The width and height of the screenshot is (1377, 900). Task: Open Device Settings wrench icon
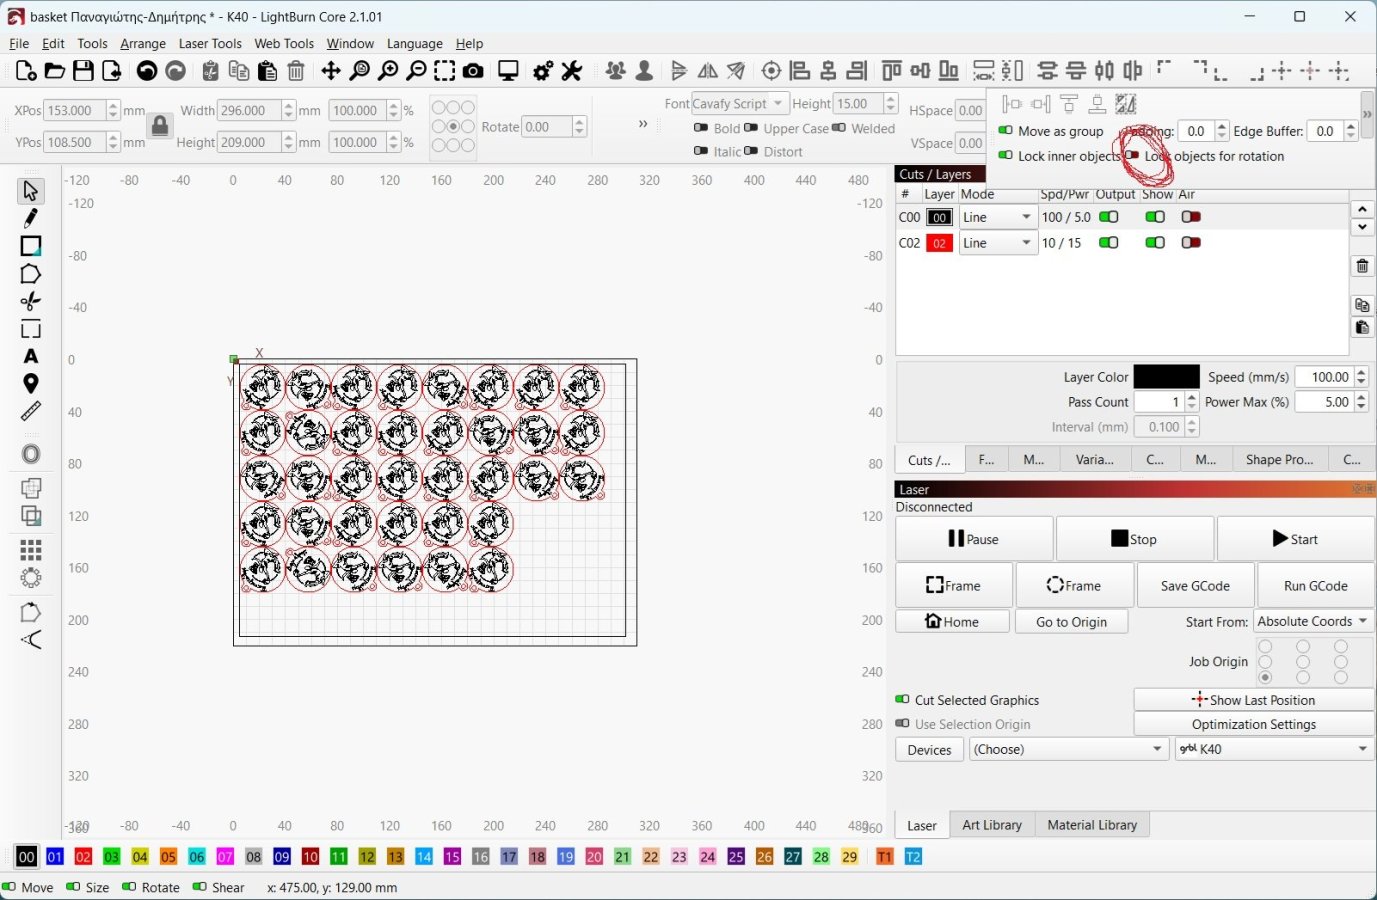[572, 71]
